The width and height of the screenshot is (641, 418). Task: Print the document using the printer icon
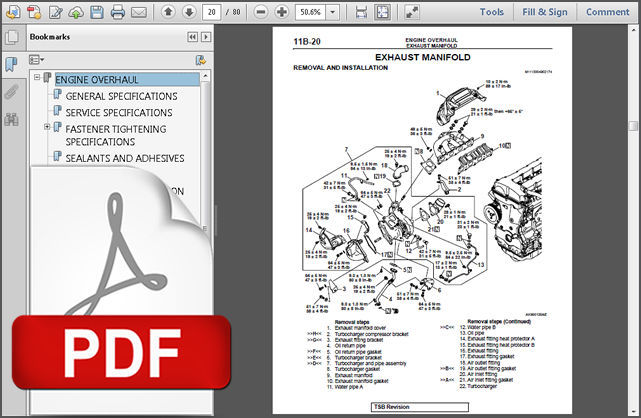point(118,12)
